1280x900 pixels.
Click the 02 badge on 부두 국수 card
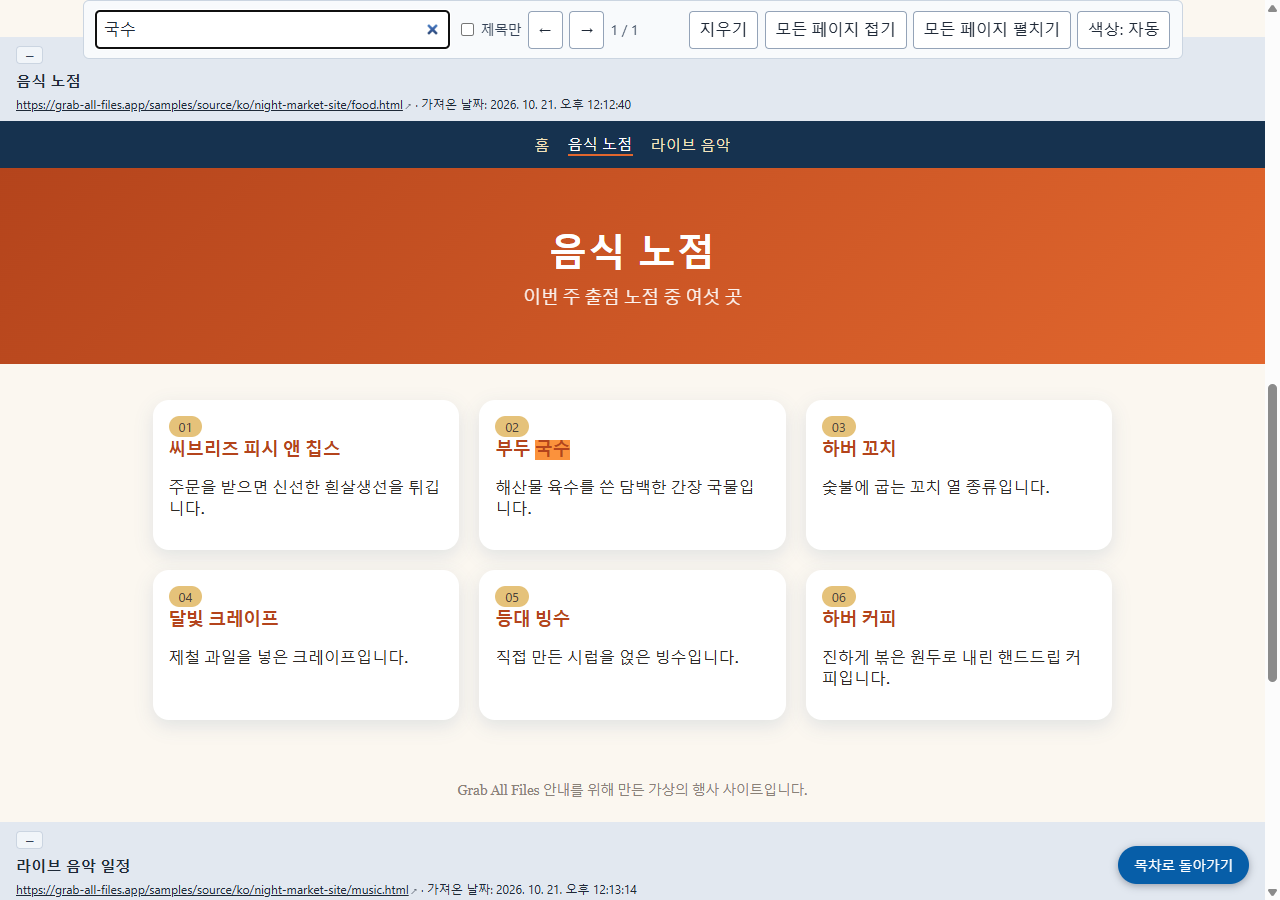(x=512, y=427)
